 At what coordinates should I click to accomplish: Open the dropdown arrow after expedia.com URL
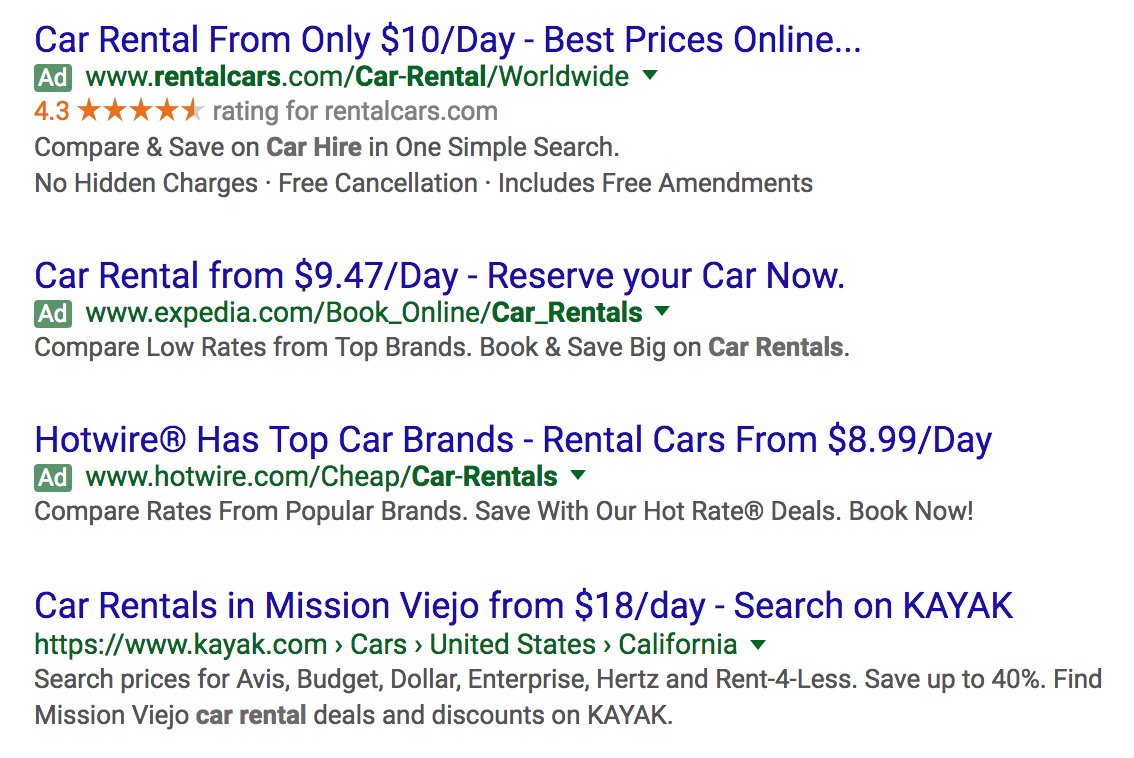[x=661, y=311]
